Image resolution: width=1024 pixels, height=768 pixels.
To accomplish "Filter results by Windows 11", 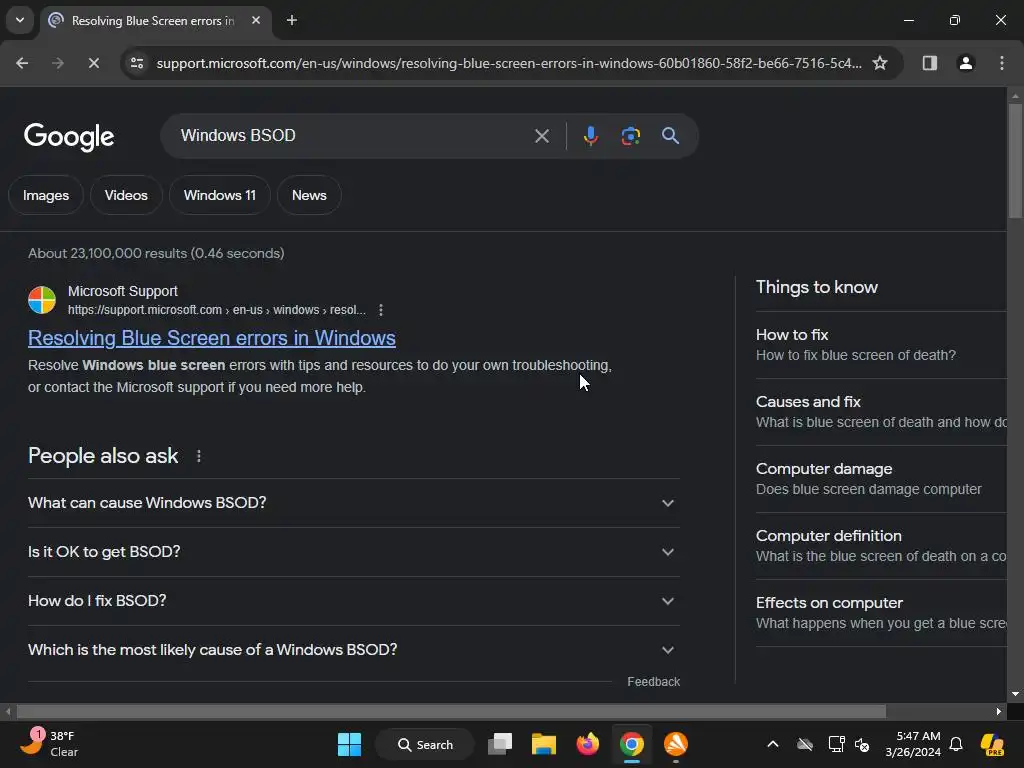I will click(219, 195).
